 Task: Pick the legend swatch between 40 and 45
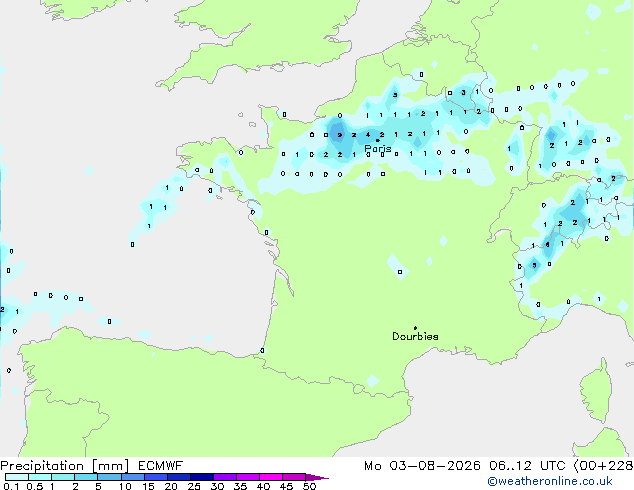point(271,477)
